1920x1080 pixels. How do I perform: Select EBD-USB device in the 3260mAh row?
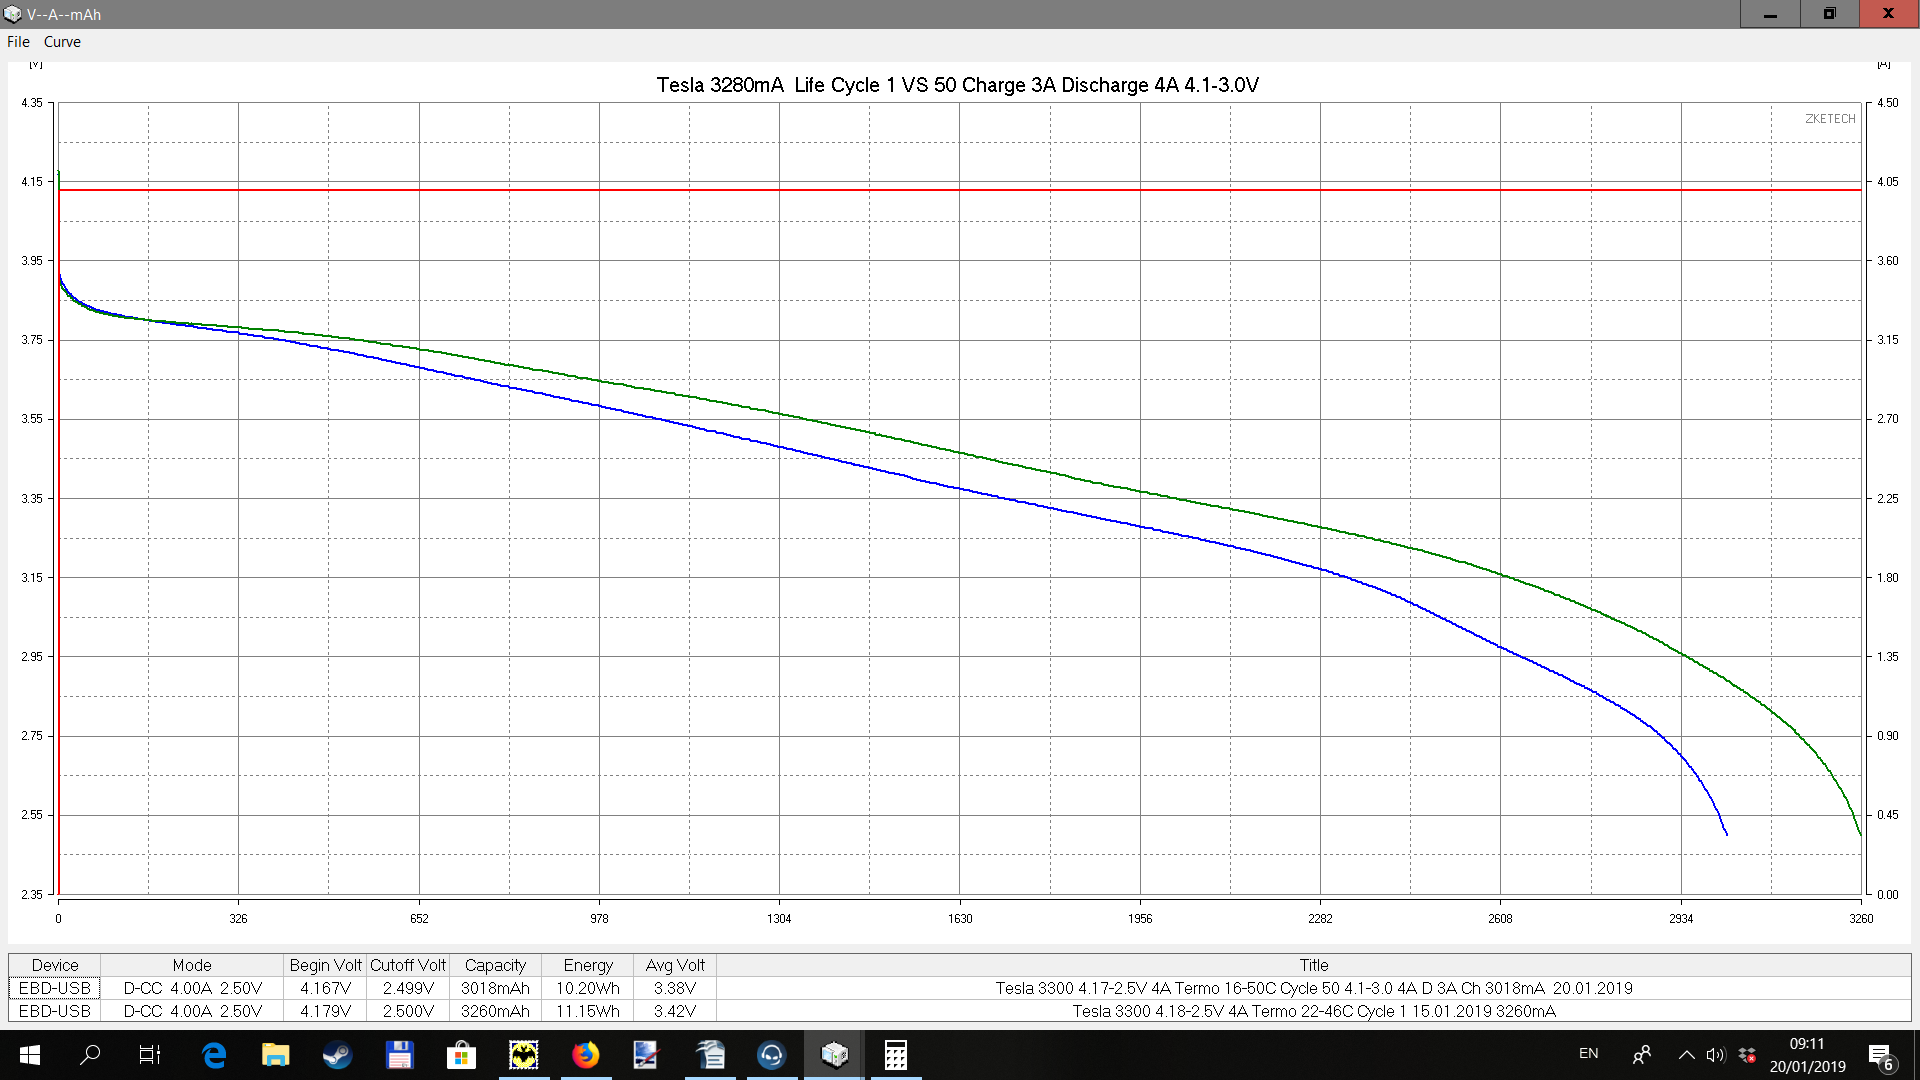55,1011
